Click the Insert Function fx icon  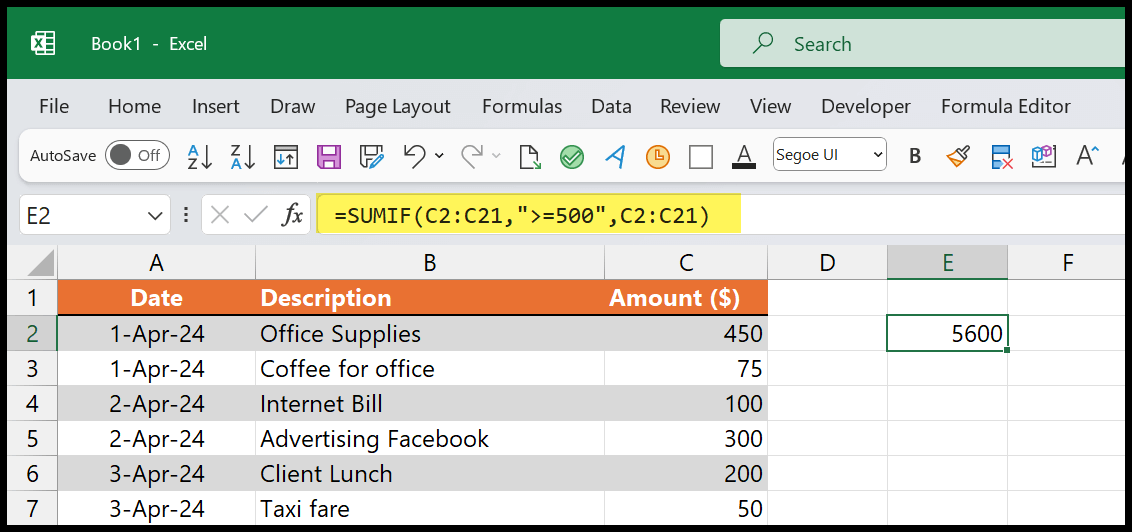292,215
